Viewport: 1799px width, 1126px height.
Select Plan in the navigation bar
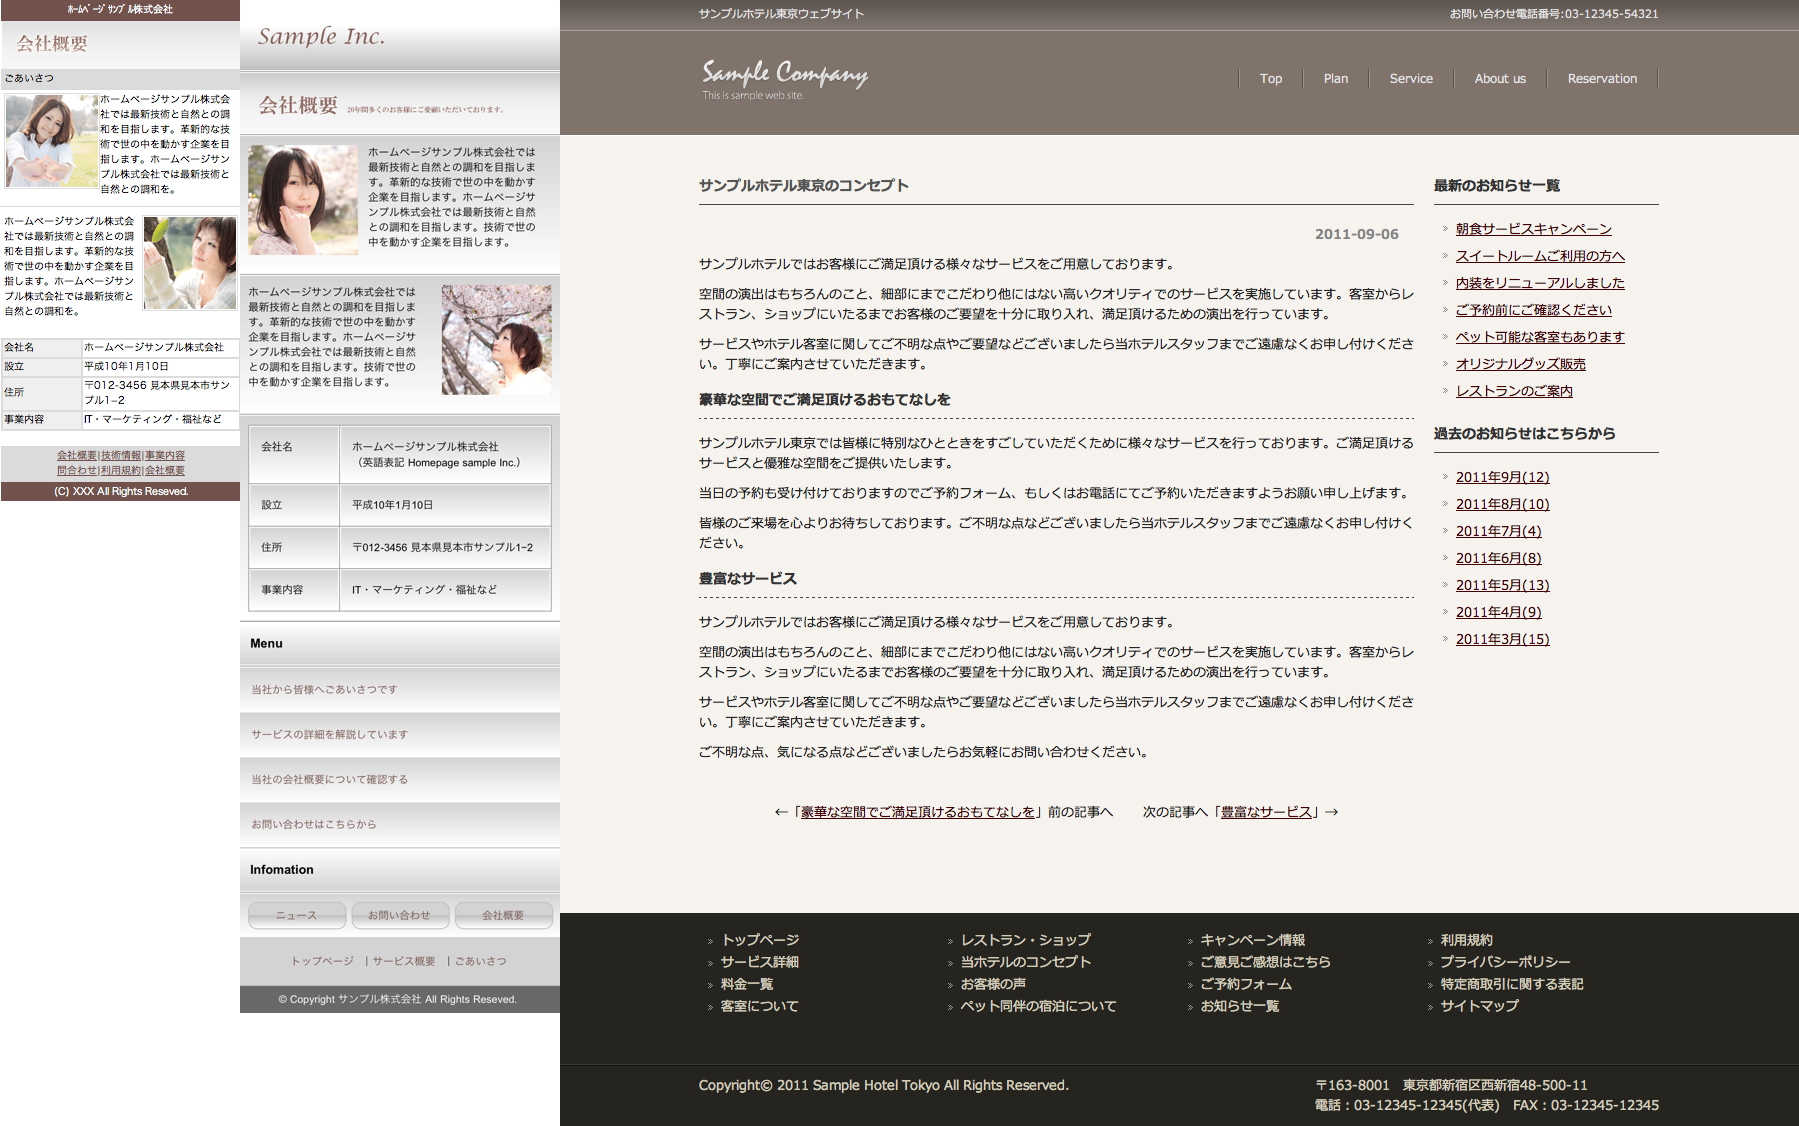1335,79
